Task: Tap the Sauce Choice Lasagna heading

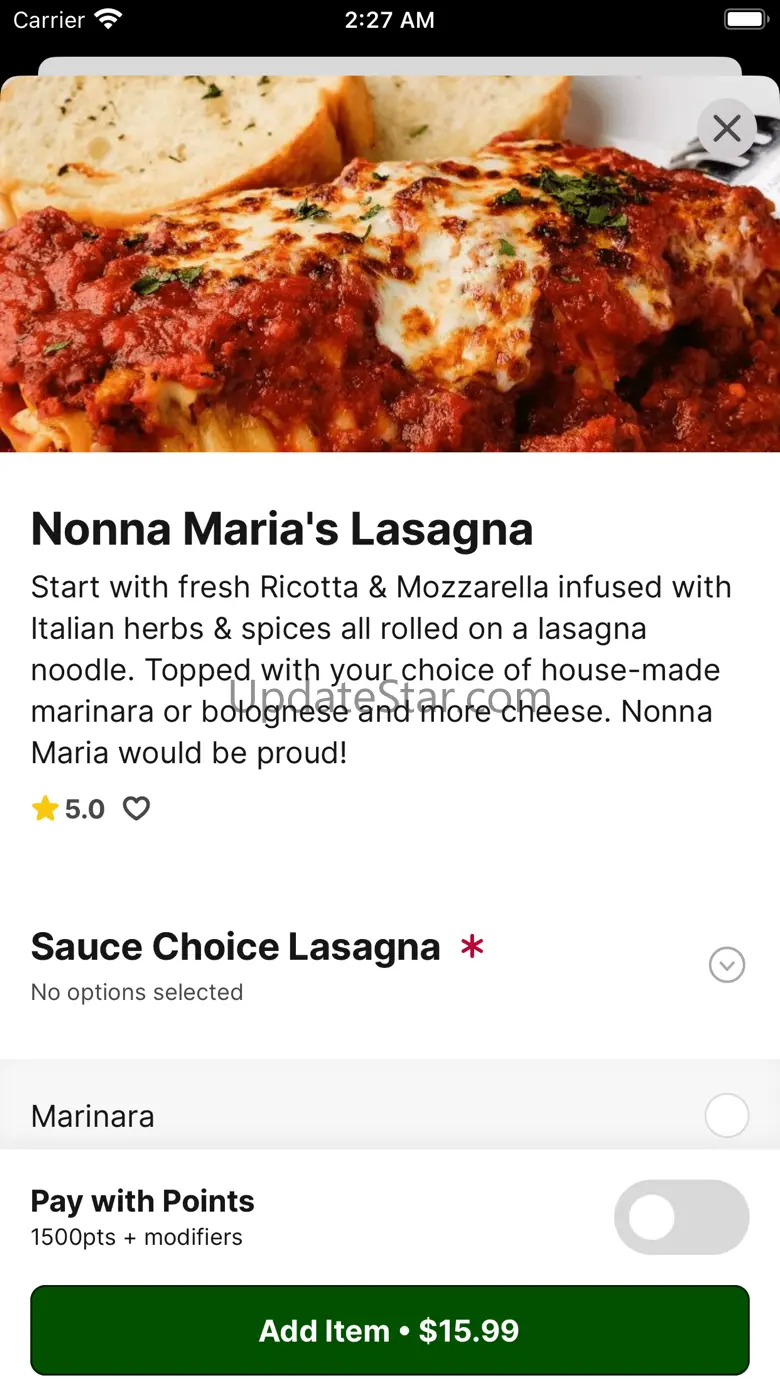Action: click(236, 946)
